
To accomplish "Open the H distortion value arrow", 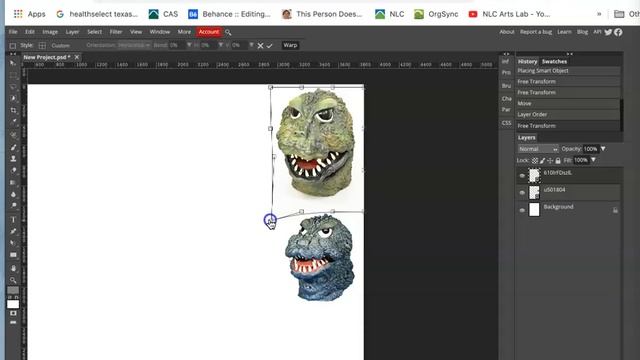I will coord(220,45).
